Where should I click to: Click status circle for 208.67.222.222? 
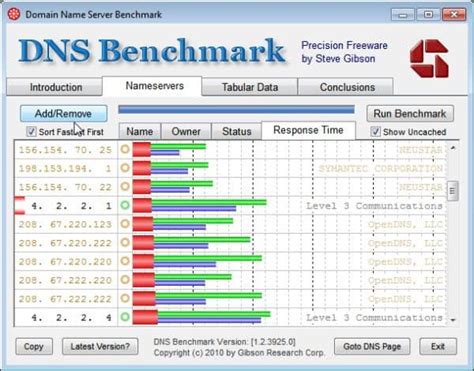coord(125,298)
